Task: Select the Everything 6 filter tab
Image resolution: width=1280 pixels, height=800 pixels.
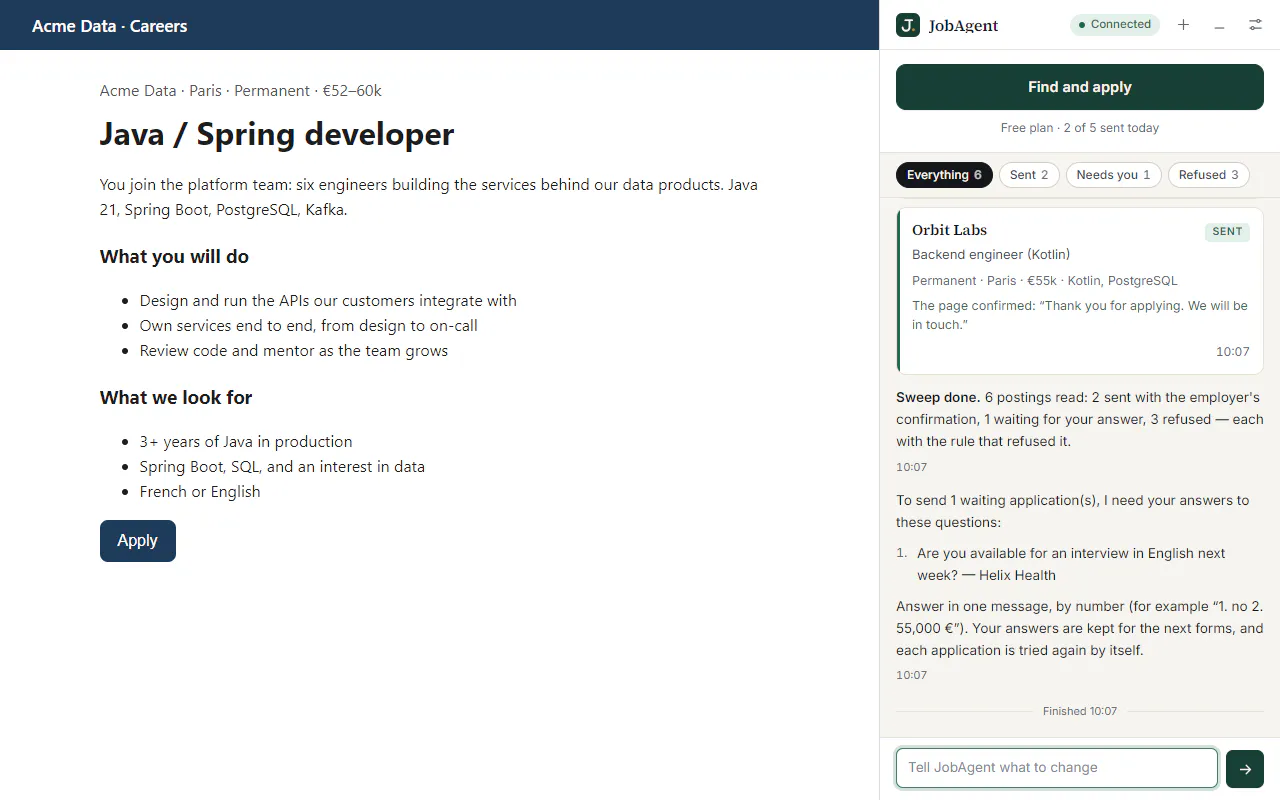Action: click(x=944, y=175)
